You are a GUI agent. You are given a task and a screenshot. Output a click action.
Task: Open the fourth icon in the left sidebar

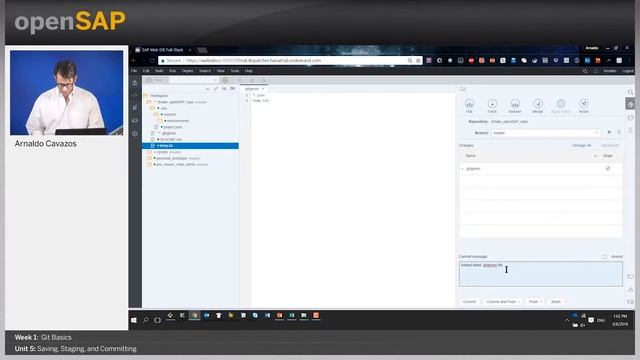pos(135,121)
